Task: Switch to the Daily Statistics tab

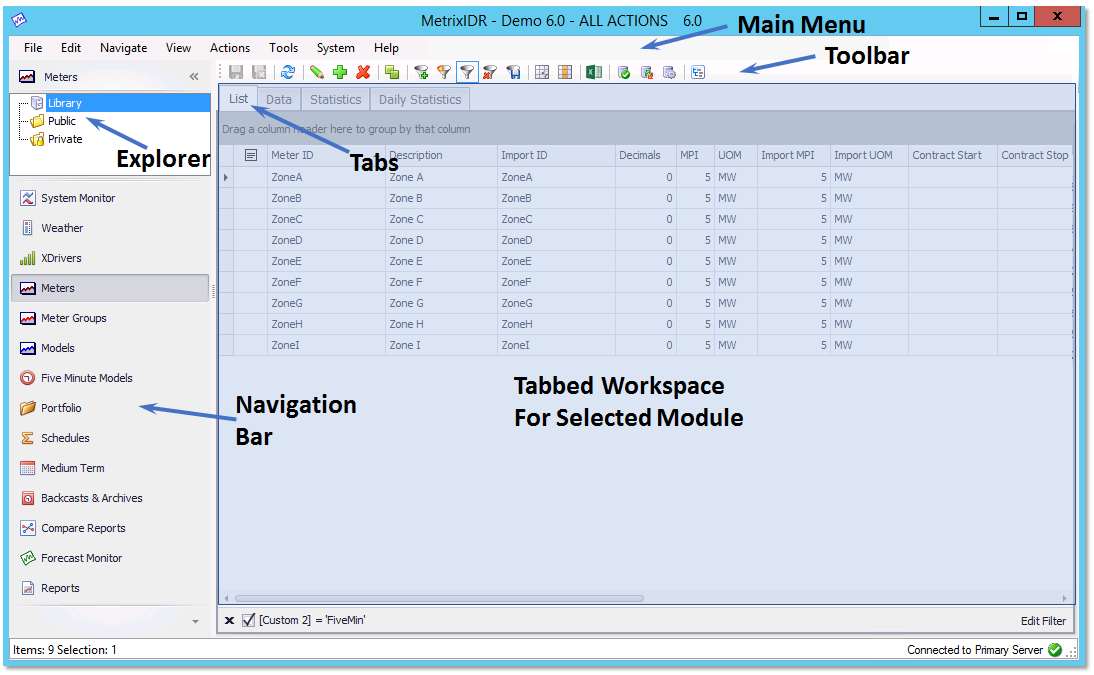Action: click(420, 100)
